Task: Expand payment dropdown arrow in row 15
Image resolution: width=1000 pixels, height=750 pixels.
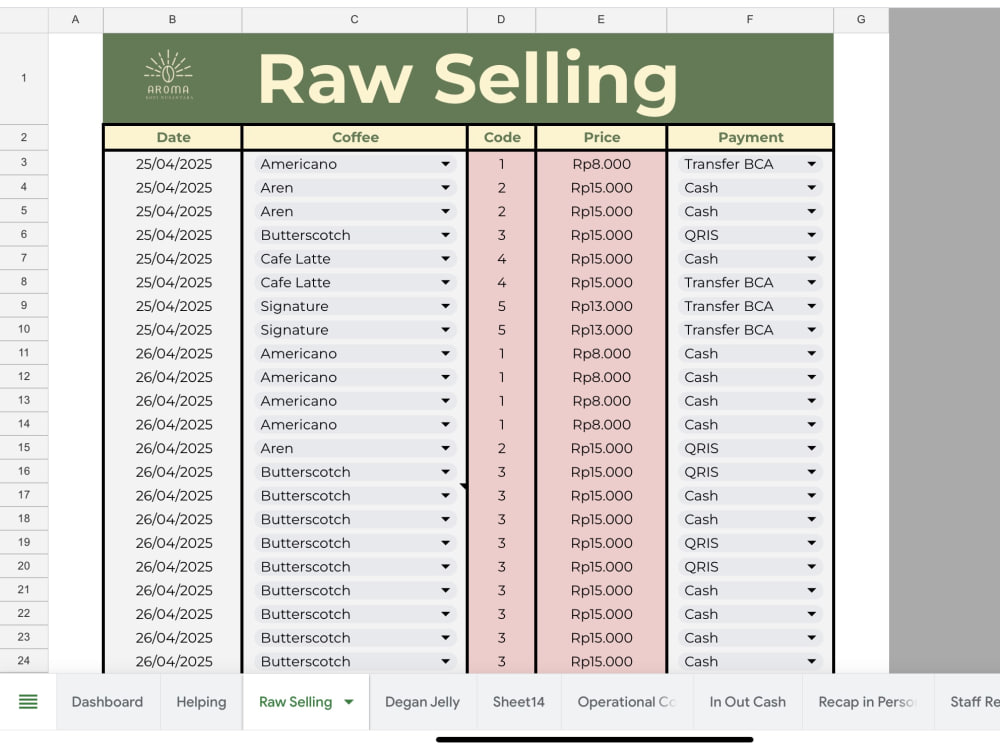Action: pyautogui.click(x=811, y=448)
